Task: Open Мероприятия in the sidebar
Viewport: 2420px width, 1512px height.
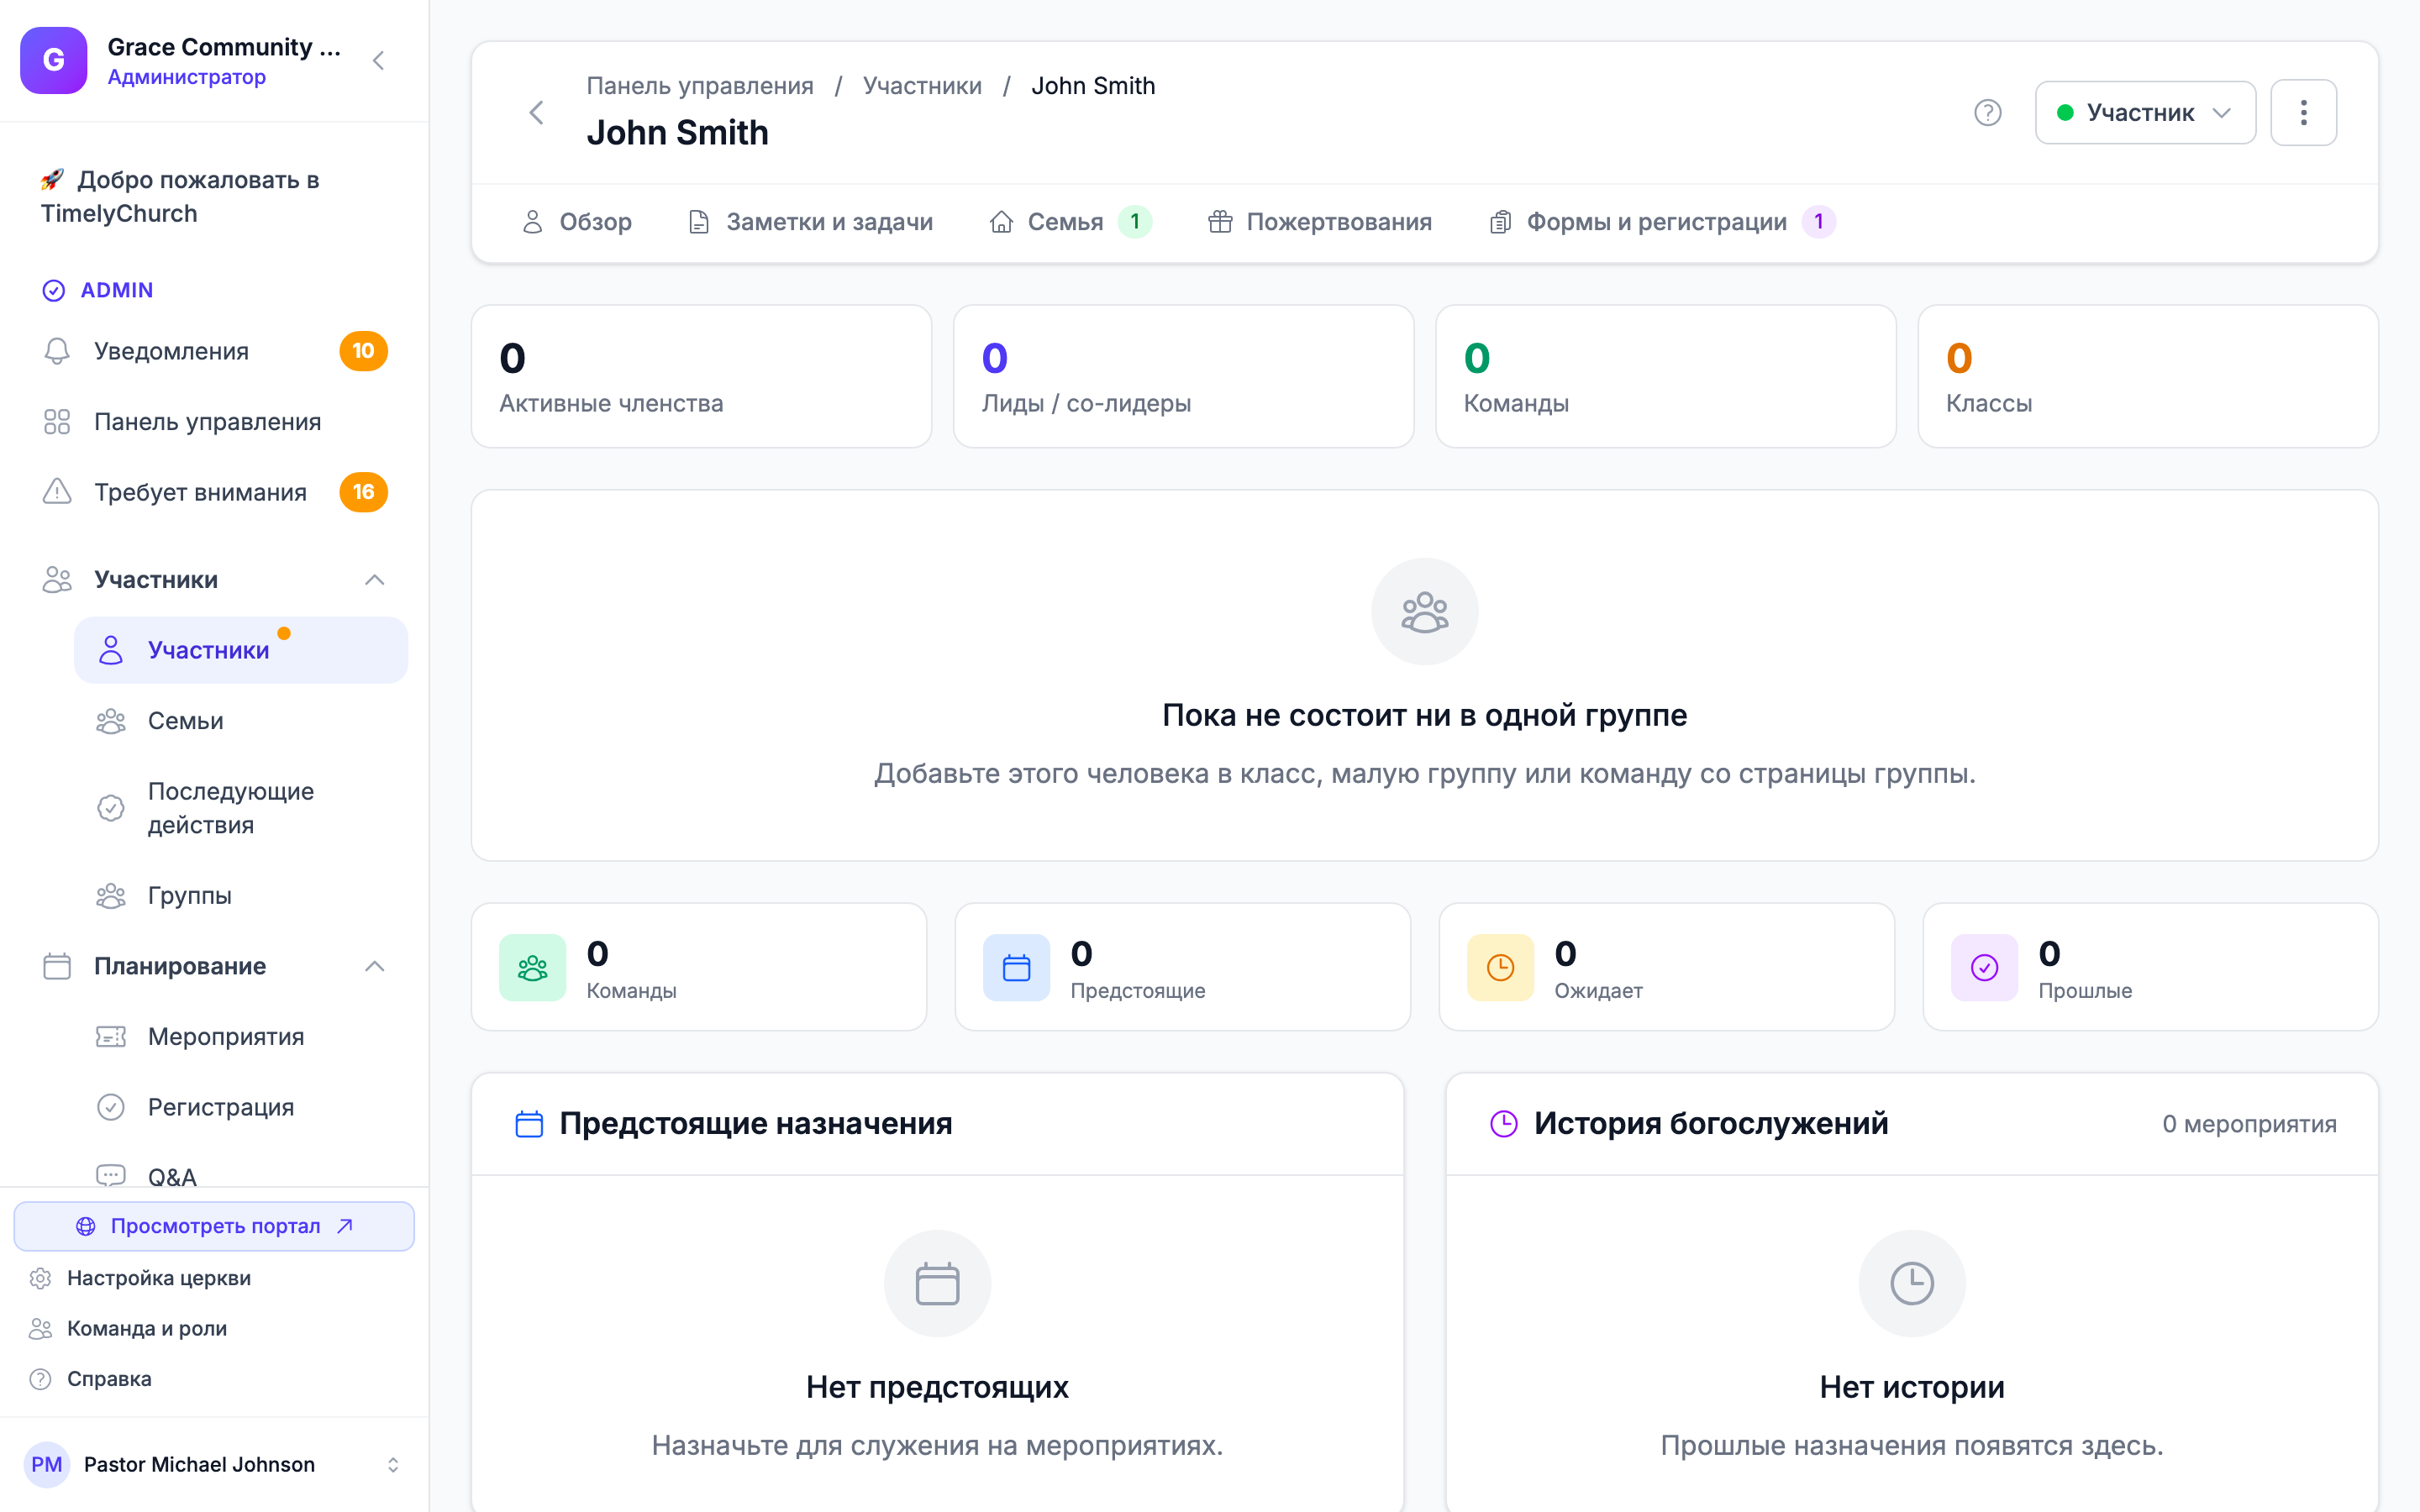Action: [241, 1037]
